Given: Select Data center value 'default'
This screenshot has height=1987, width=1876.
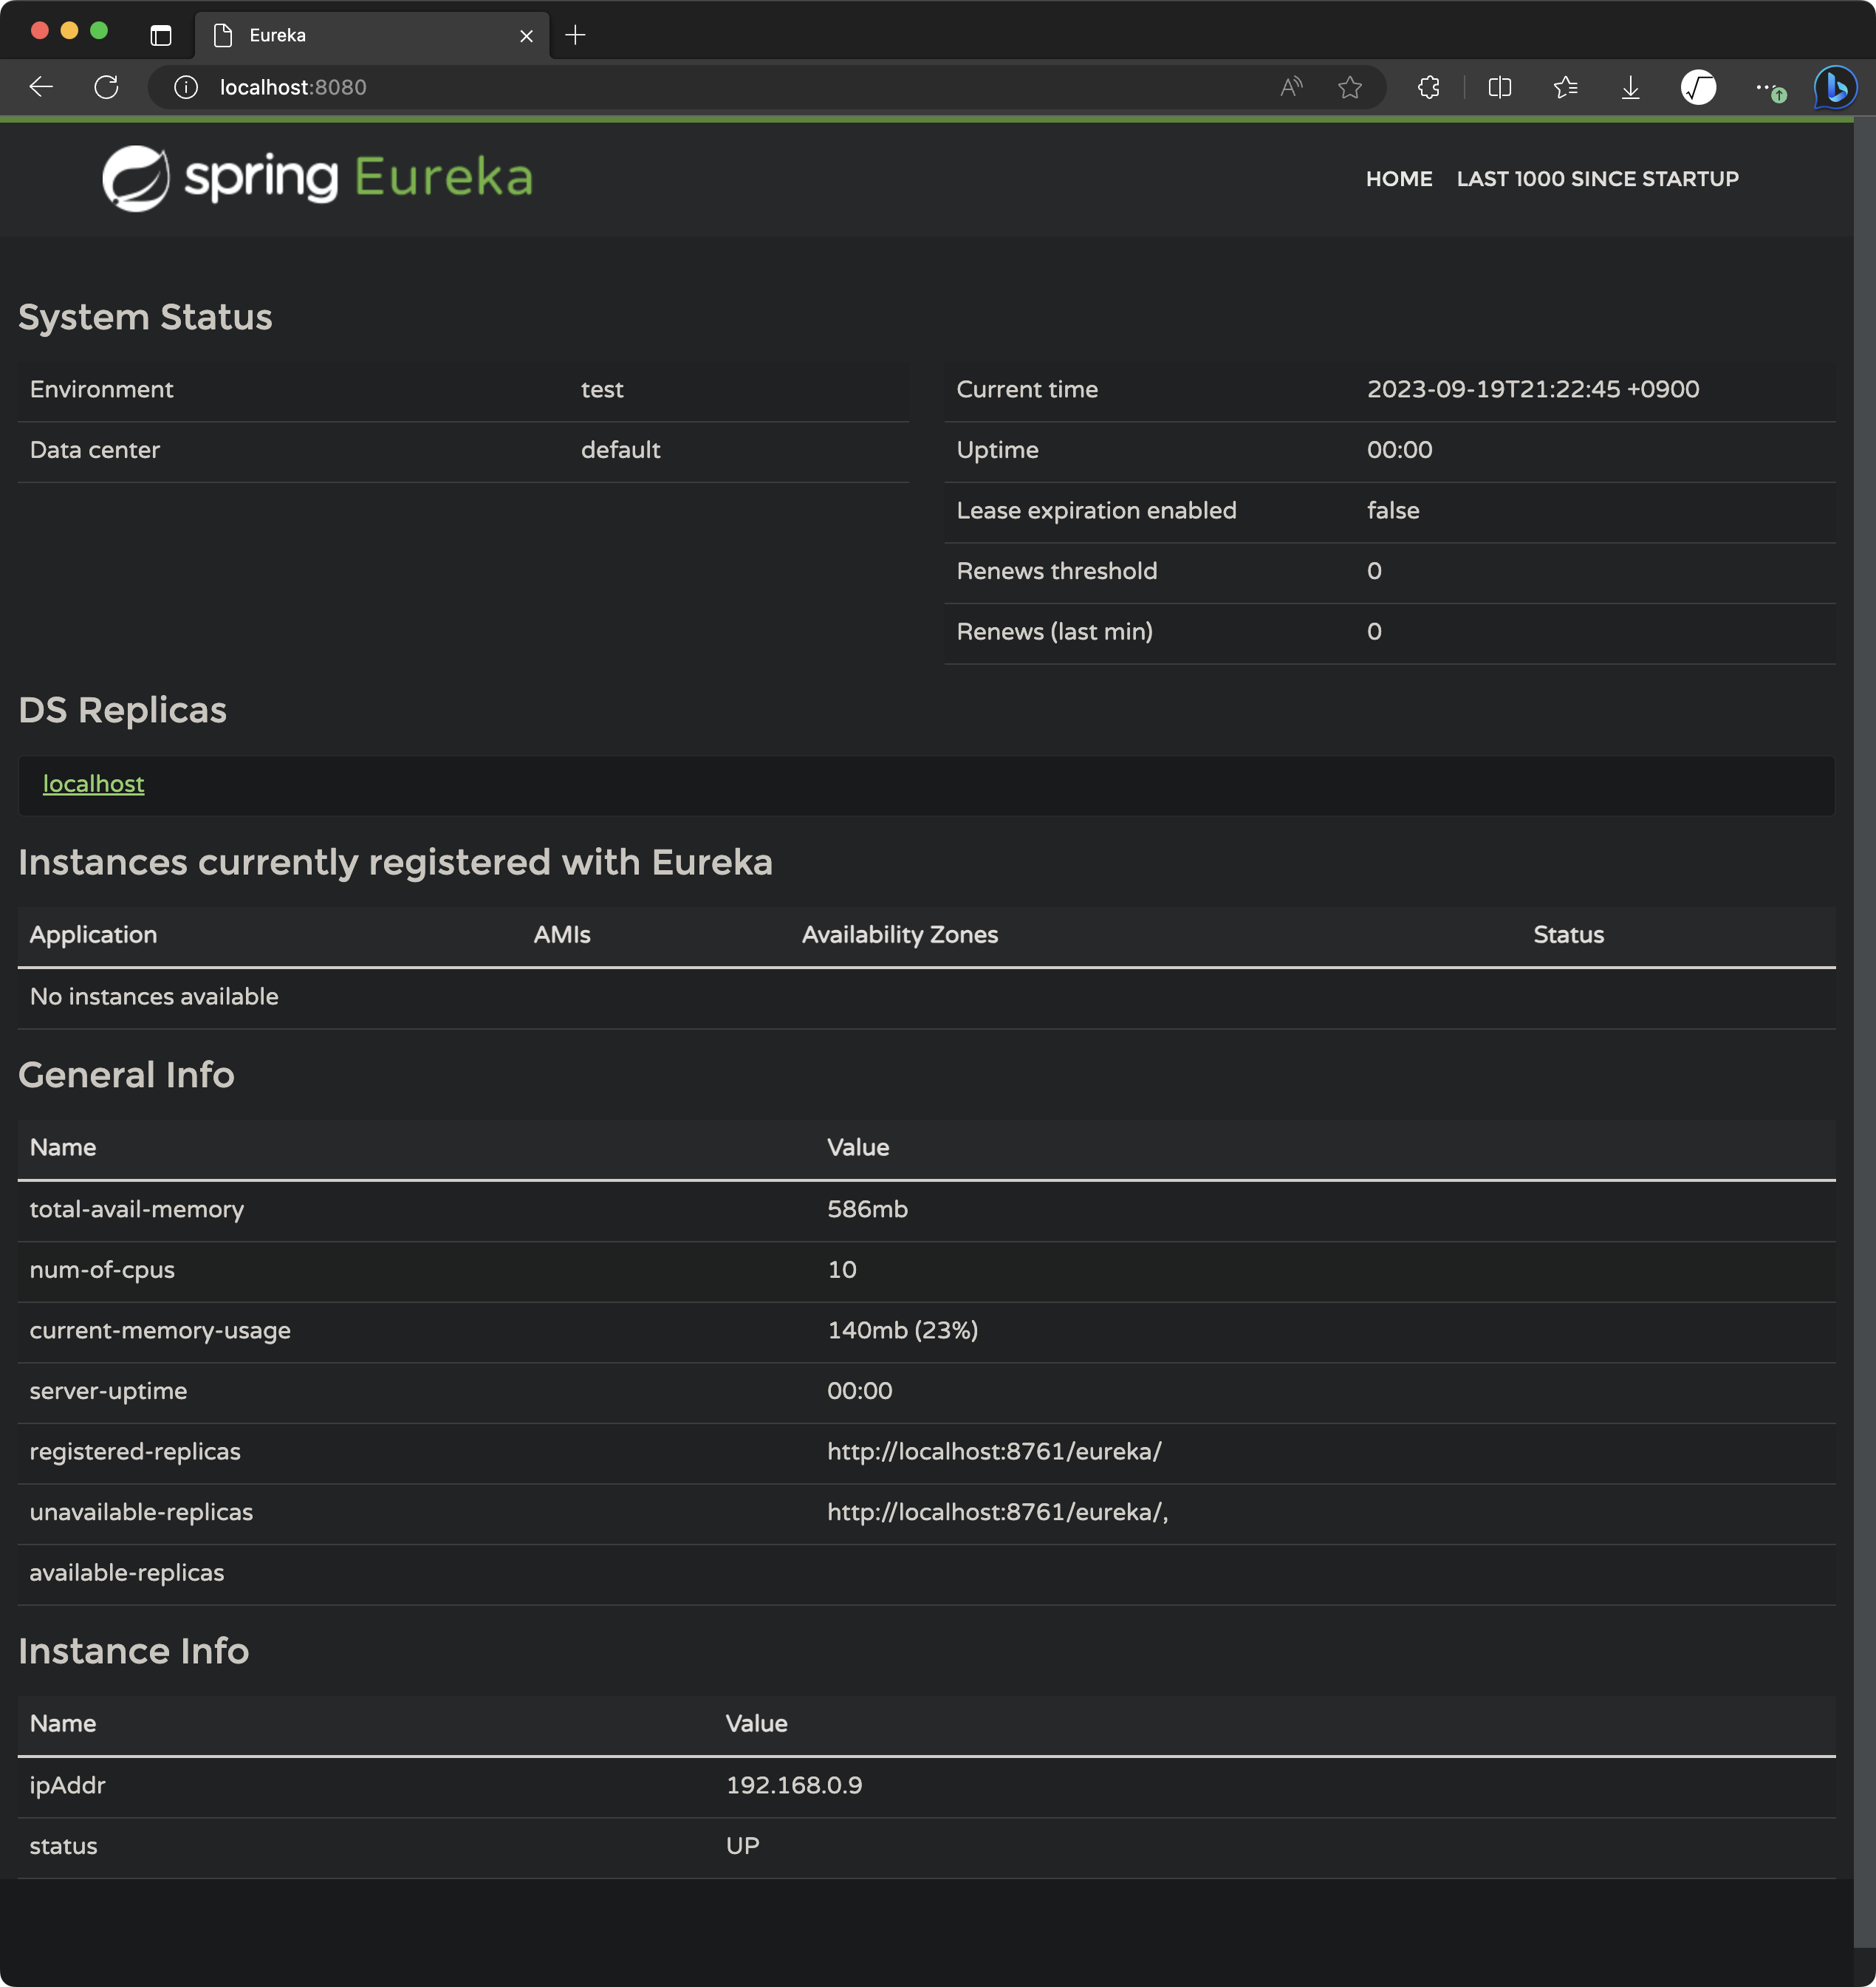Looking at the screenshot, I should click(620, 449).
